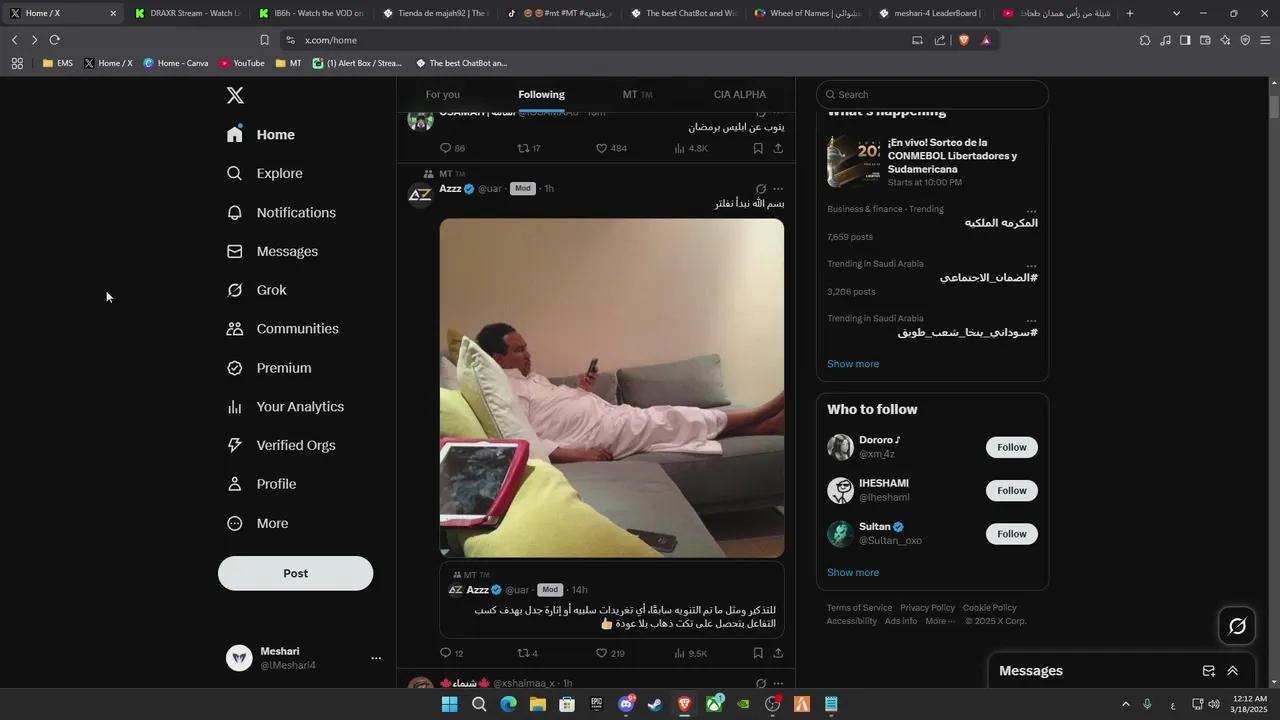This screenshot has width=1280, height=720.
Task: Expand the More sidebar menu
Action: click(x=258, y=523)
